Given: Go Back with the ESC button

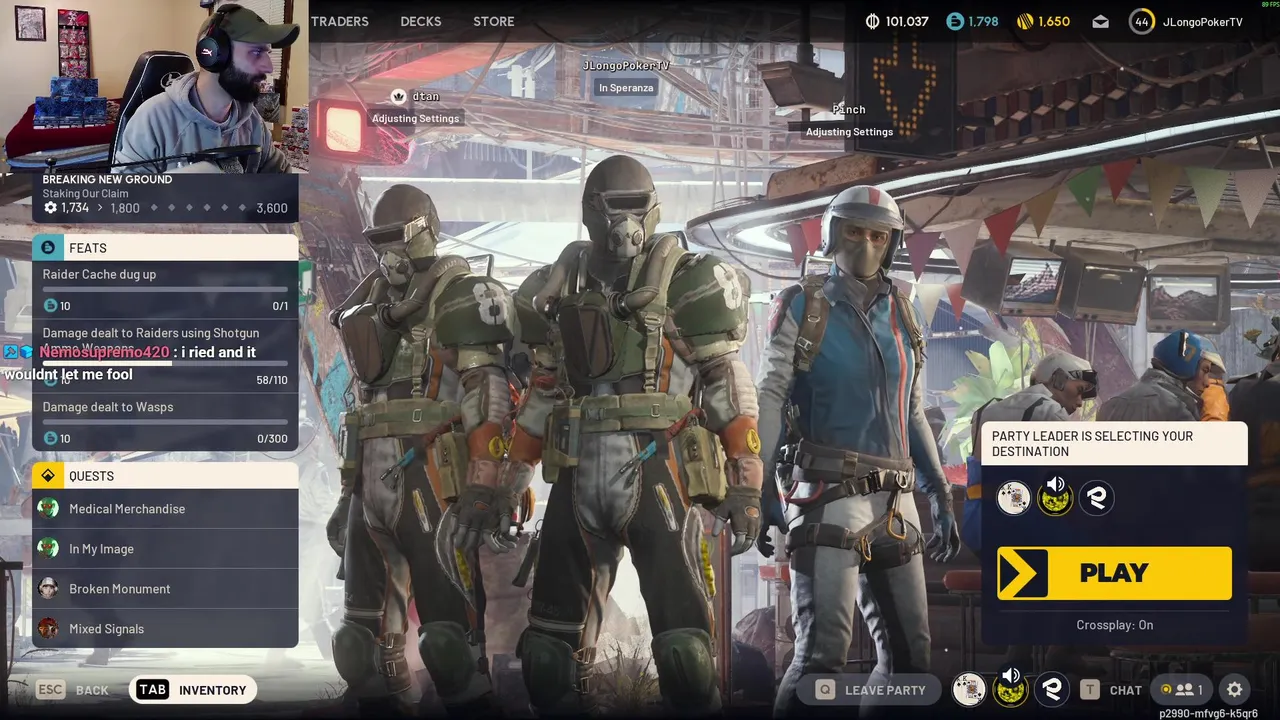Looking at the screenshot, I should (73, 690).
